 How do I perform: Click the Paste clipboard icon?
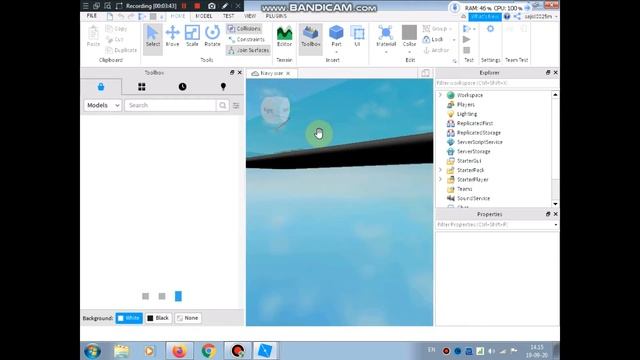(93, 36)
